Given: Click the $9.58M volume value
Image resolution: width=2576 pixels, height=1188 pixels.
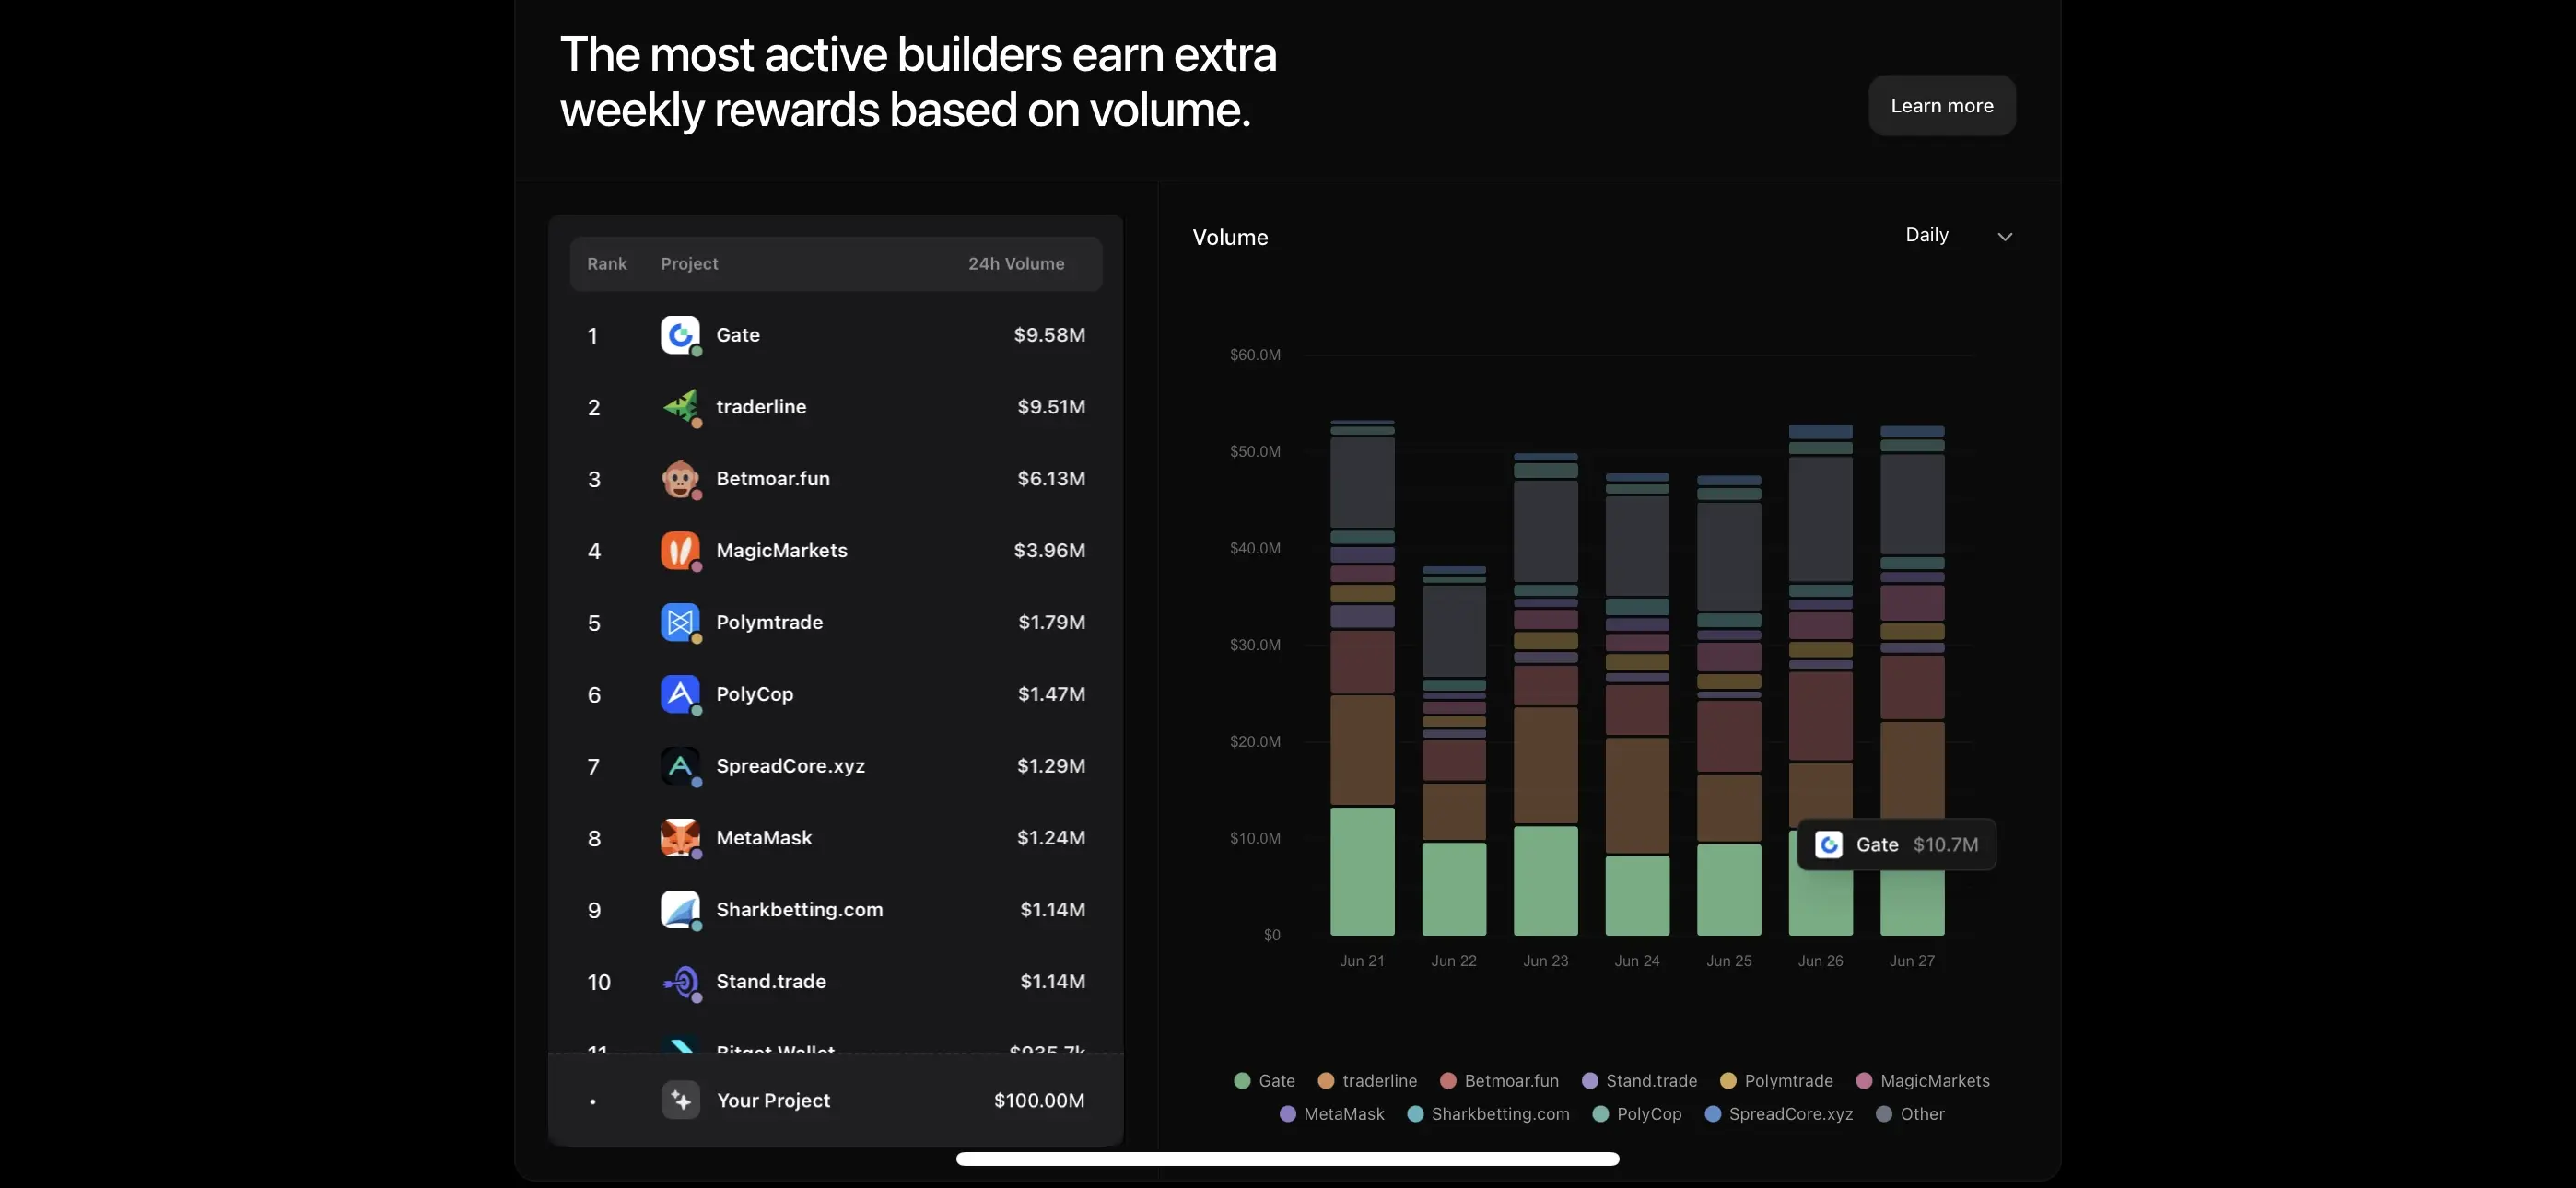Looking at the screenshot, I should click(x=1049, y=335).
